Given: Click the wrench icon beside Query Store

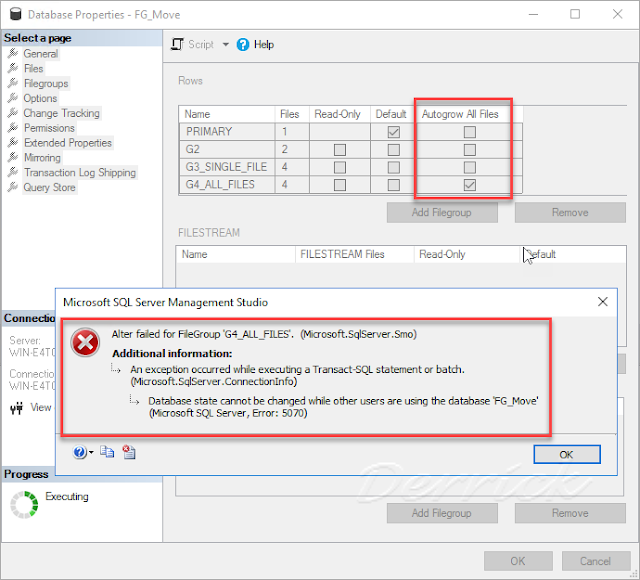Looking at the screenshot, I should tap(13, 187).
